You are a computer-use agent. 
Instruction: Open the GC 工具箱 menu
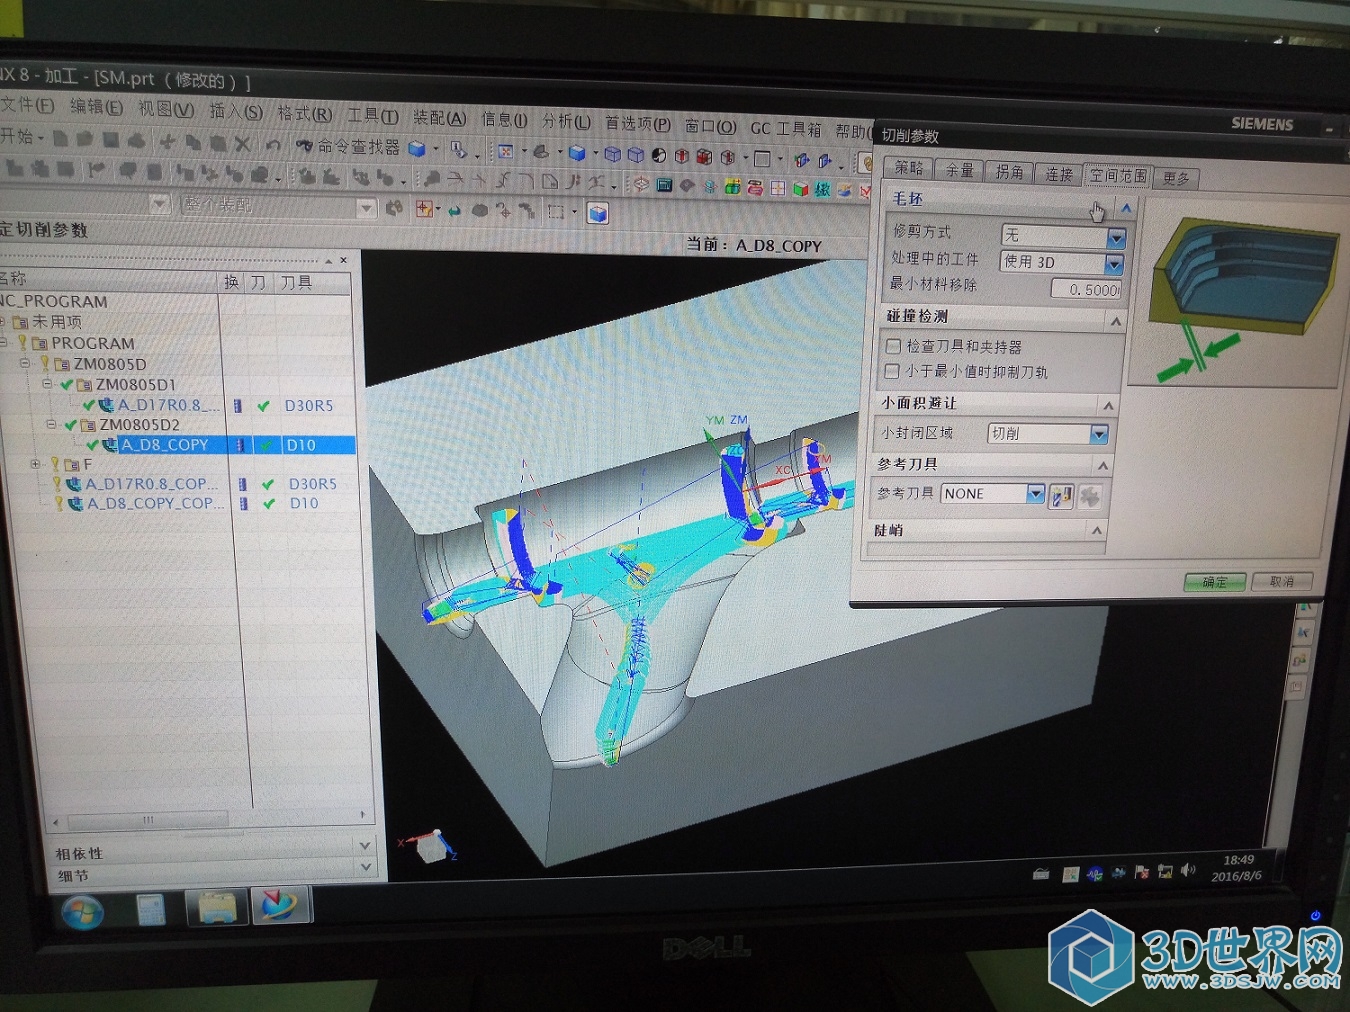(786, 129)
